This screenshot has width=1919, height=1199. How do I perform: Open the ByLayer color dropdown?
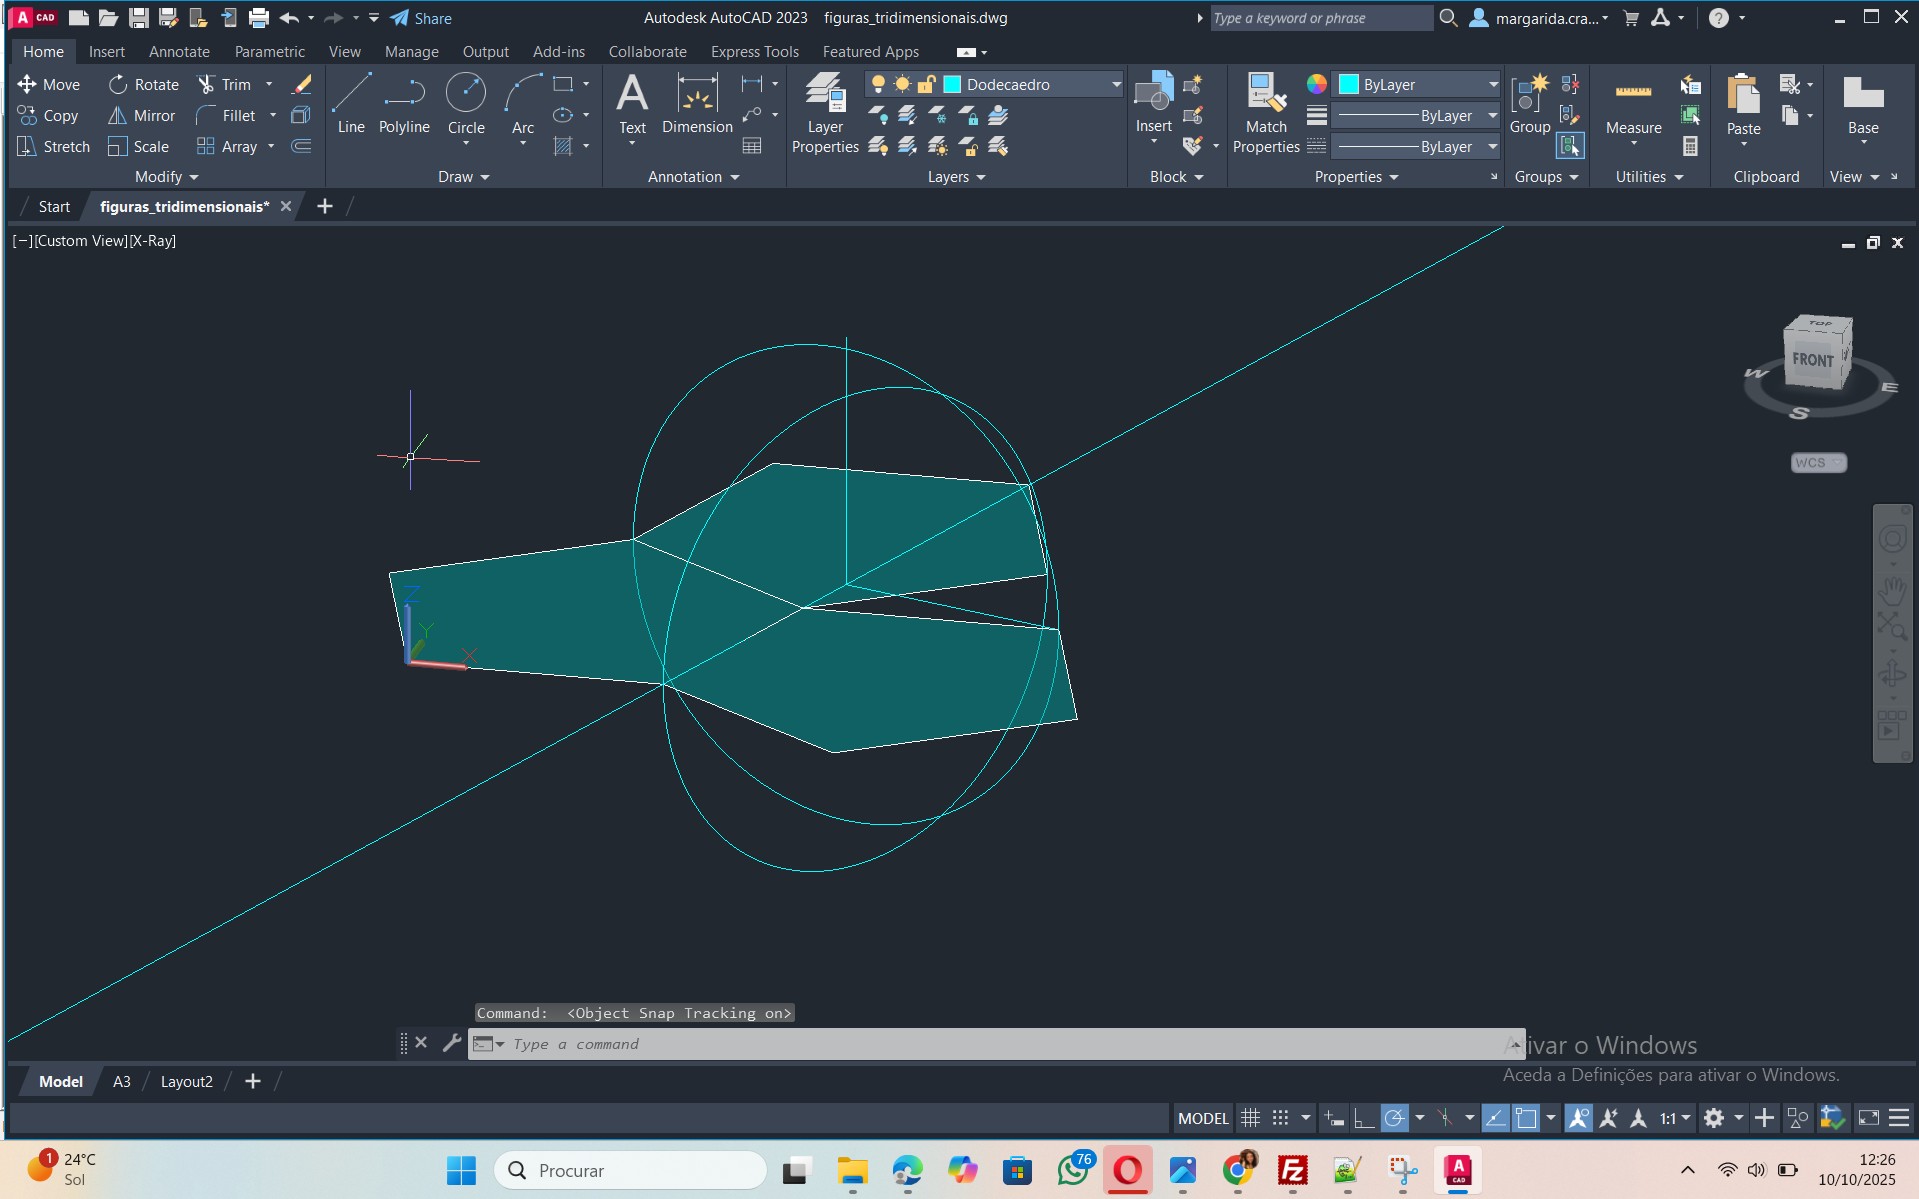(1493, 85)
